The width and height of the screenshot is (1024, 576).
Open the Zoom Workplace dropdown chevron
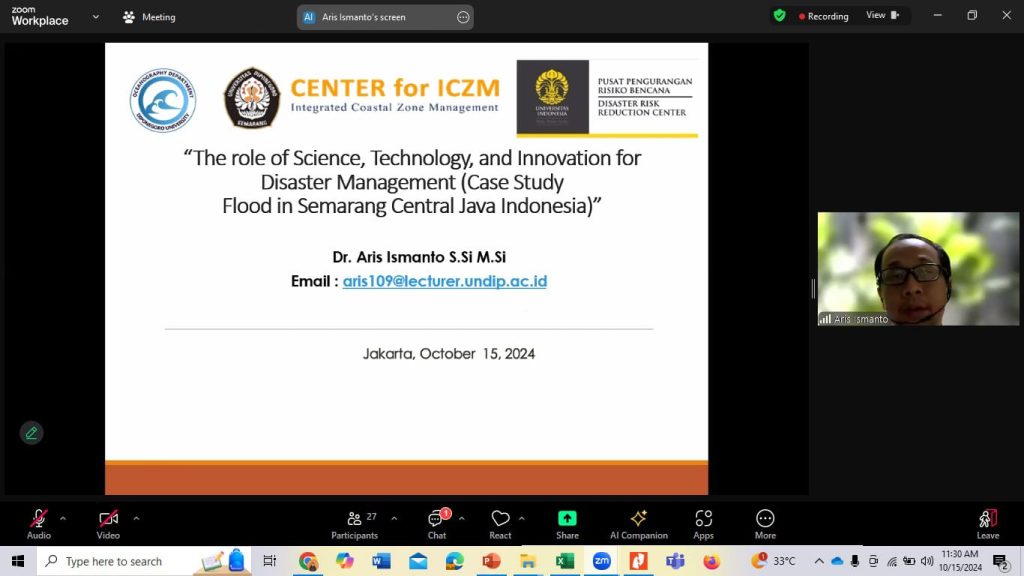pos(96,17)
